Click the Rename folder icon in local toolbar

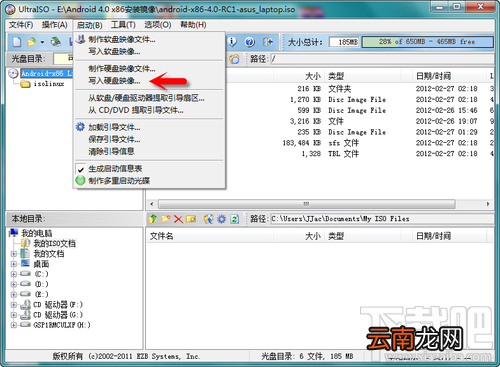click(191, 219)
